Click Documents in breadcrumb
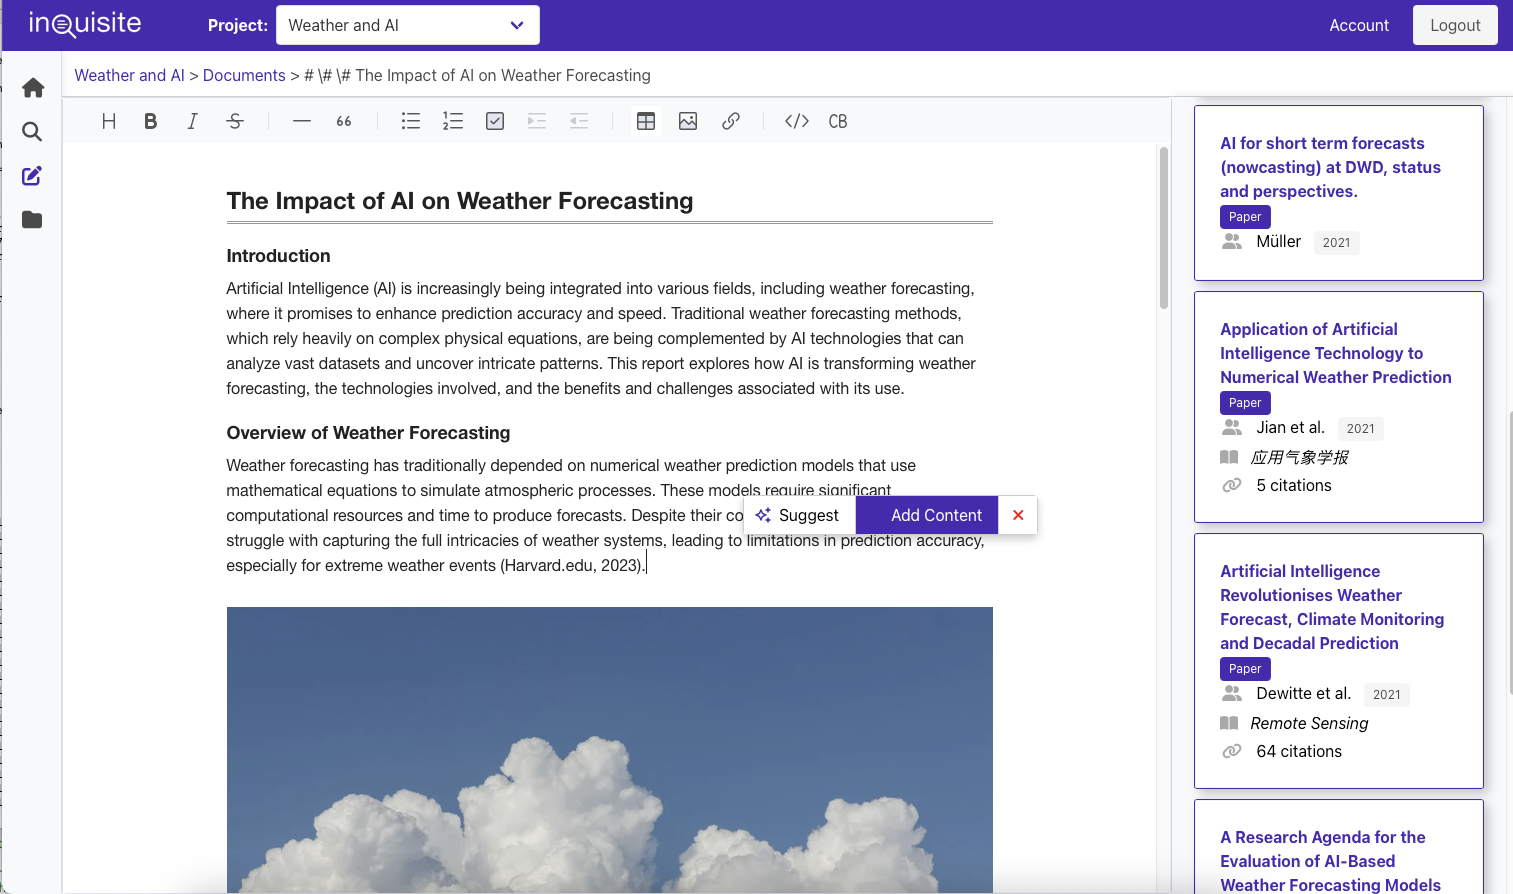 244,75
